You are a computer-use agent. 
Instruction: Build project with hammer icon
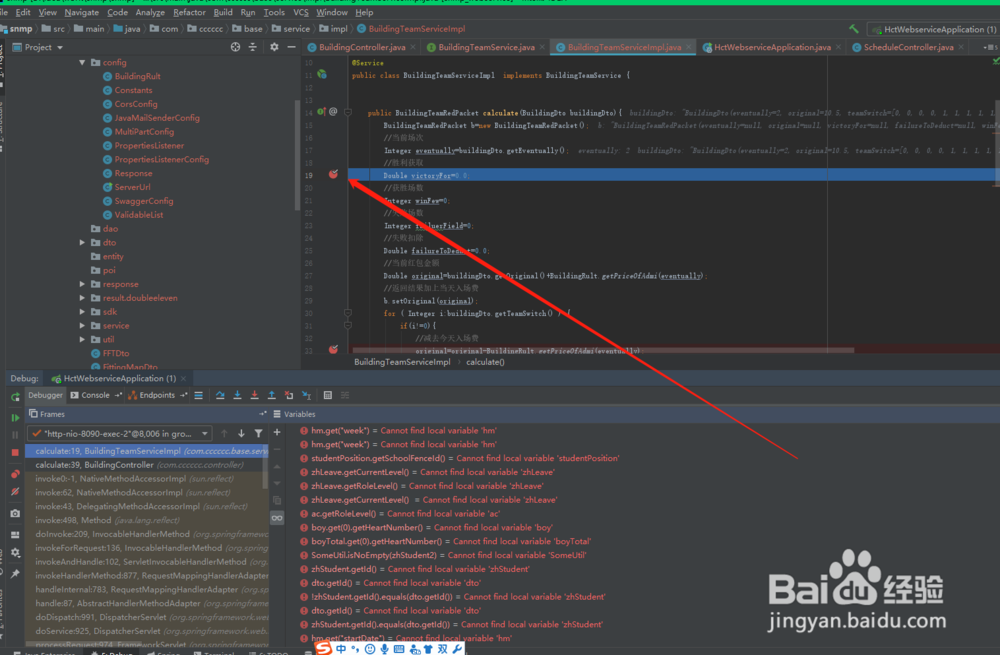click(854, 29)
